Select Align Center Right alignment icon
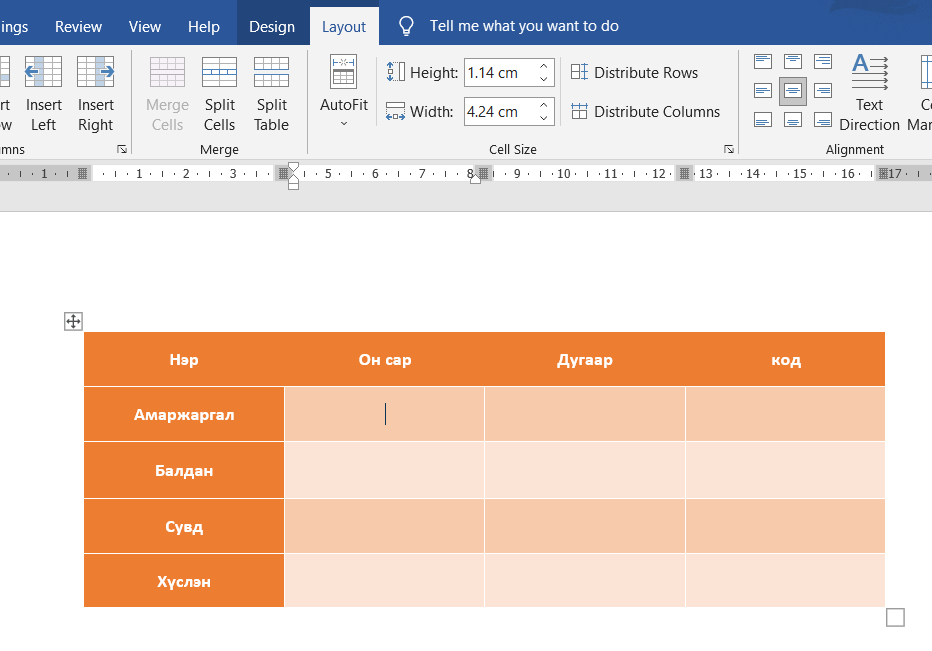 (x=823, y=91)
